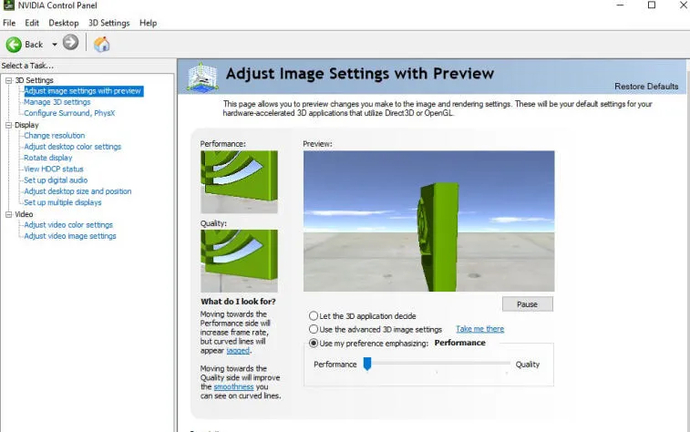
Task: Click the green Back arrow icon
Action: pyautogui.click(x=14, y=44)
